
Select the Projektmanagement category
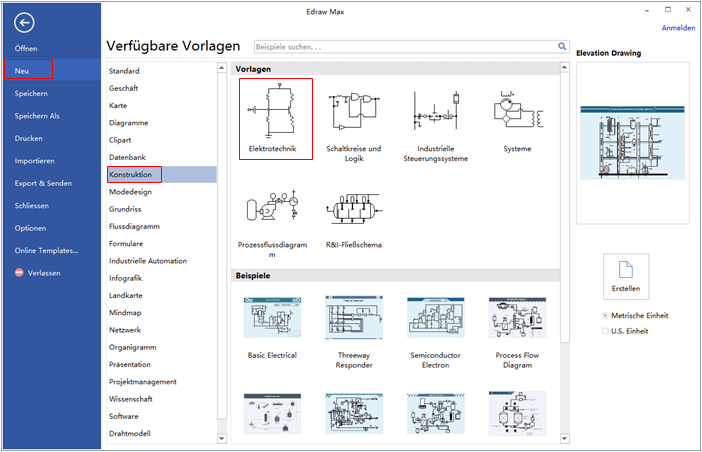(x=143, y=382)
